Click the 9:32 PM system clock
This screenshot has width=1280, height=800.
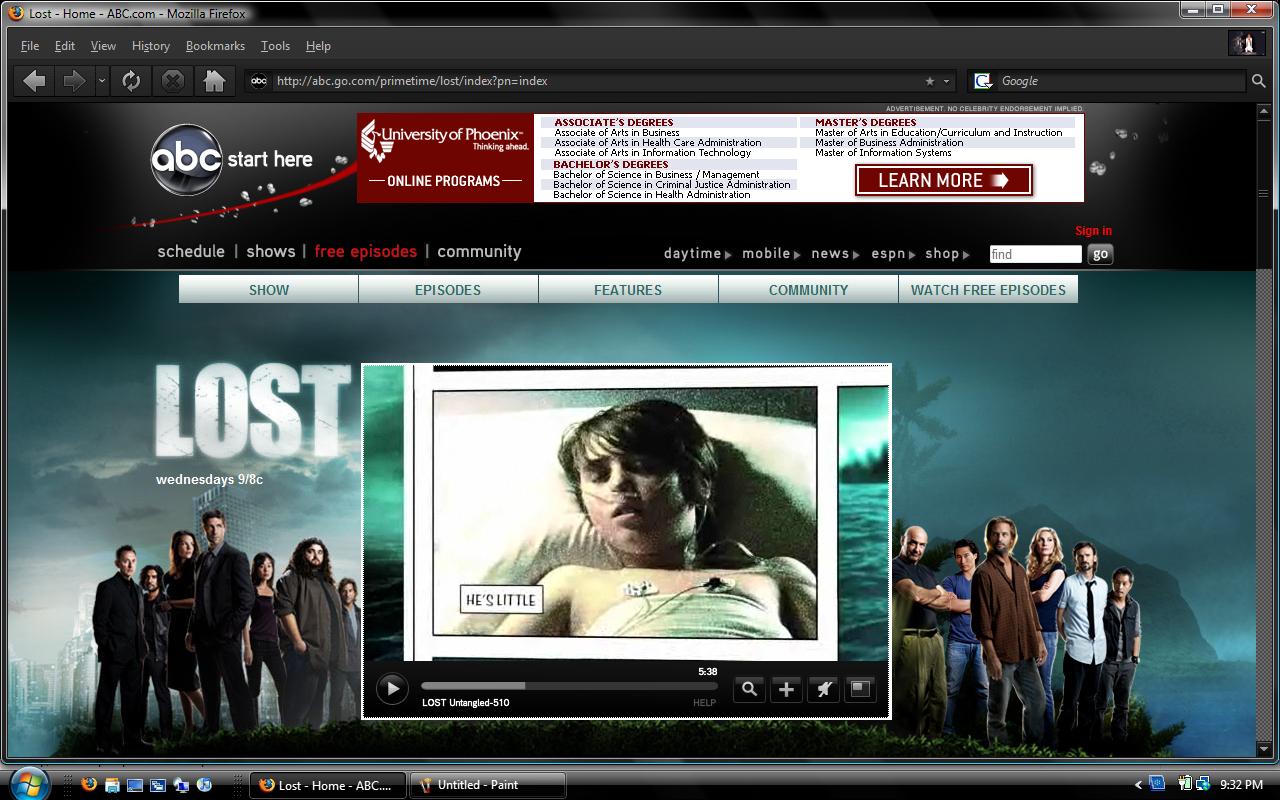point(1241,785)
